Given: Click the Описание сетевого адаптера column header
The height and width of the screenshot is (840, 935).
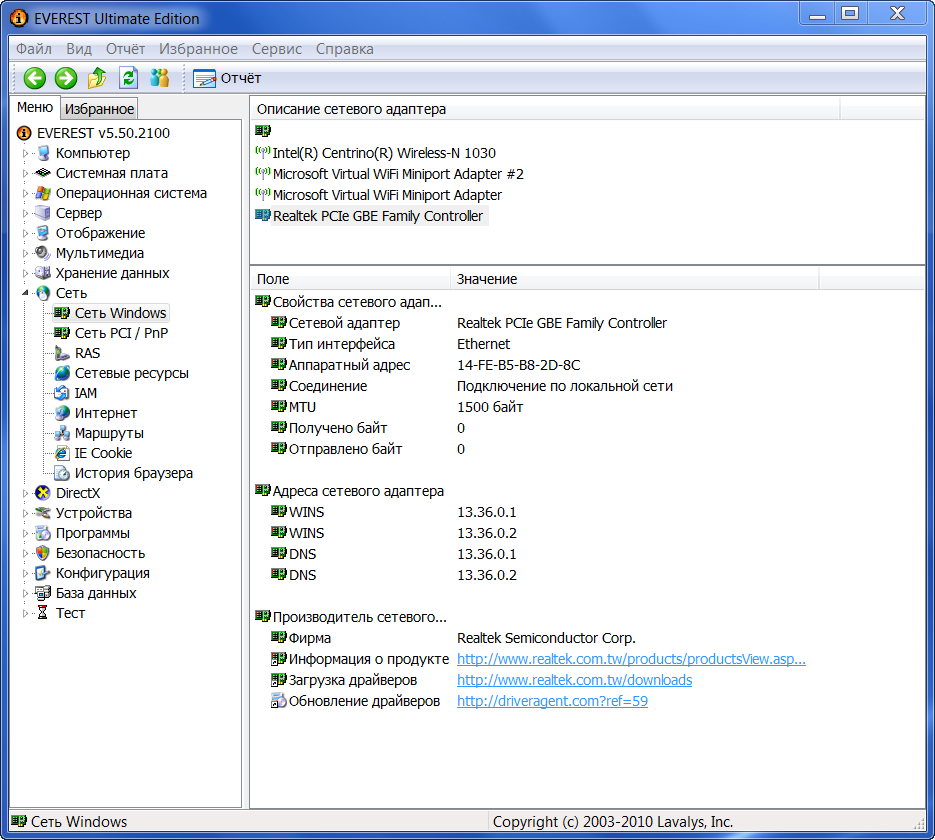Looking at the screenshot, I should pyautogui.click(x=545, y=109).
